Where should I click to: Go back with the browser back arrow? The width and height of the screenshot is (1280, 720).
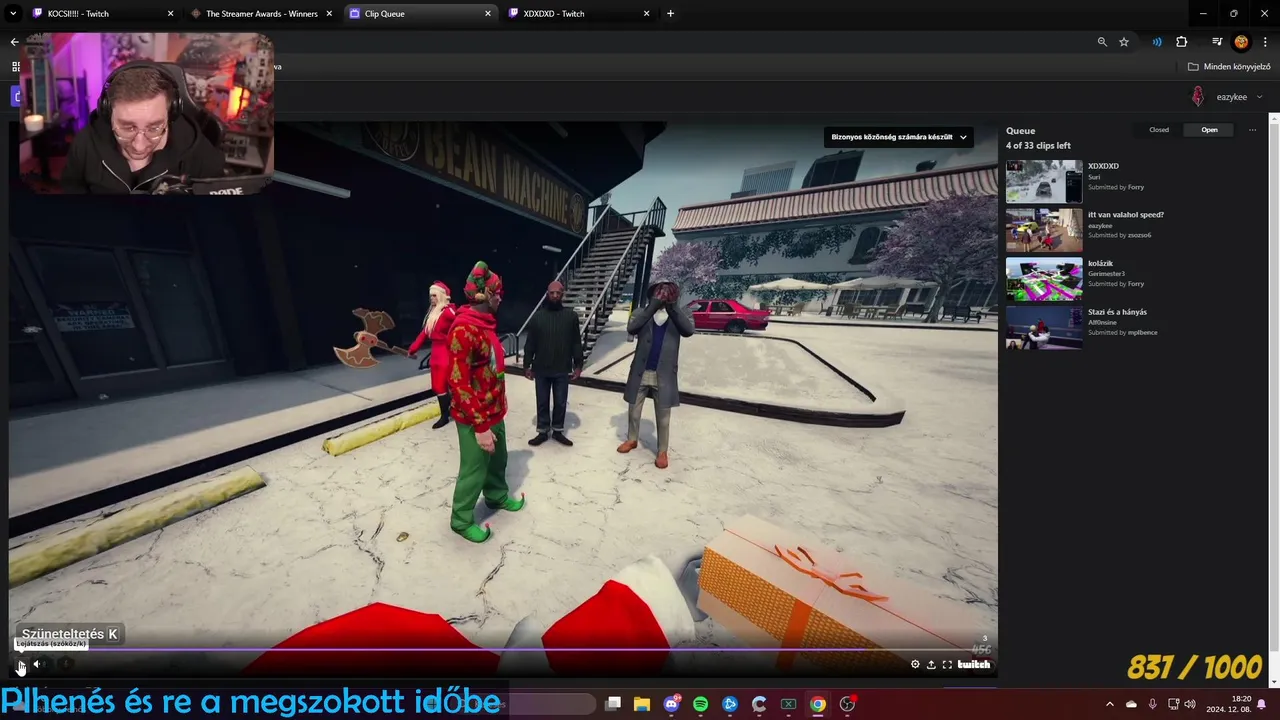tap(14, 42)
